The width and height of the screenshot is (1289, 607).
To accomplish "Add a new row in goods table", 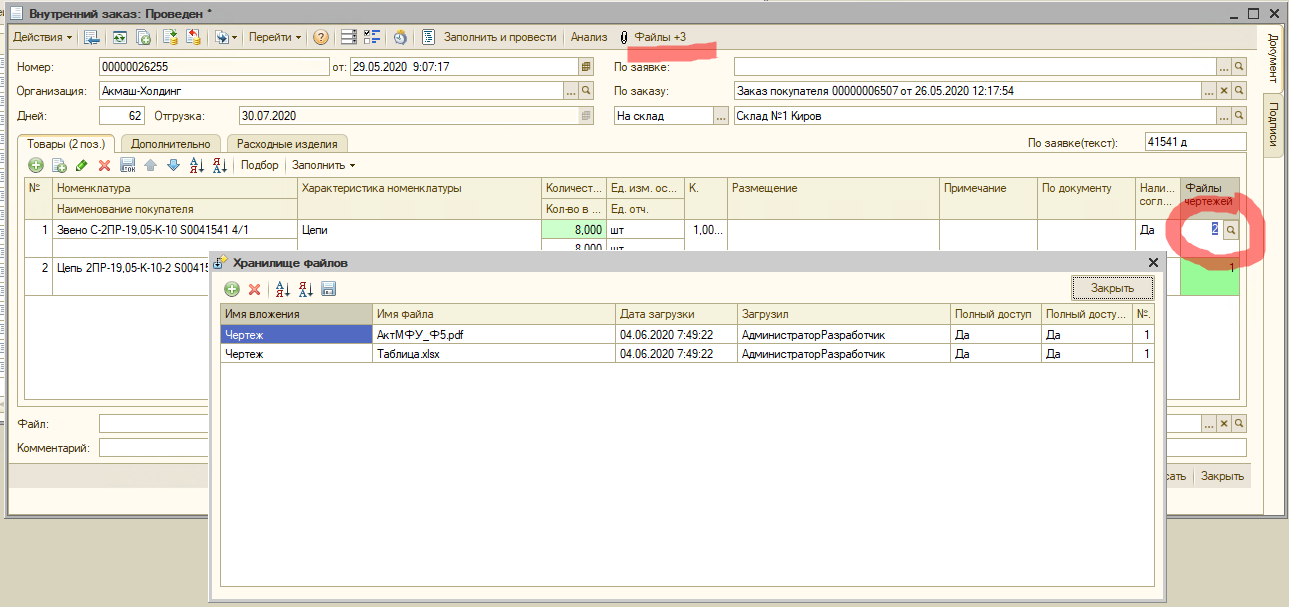I will (36, 165).
